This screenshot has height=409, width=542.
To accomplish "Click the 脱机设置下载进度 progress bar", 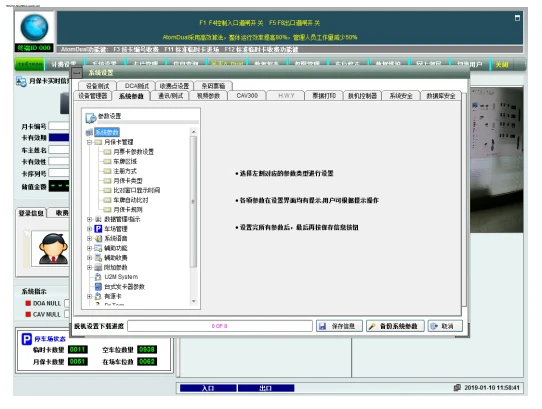I will 220,326.
